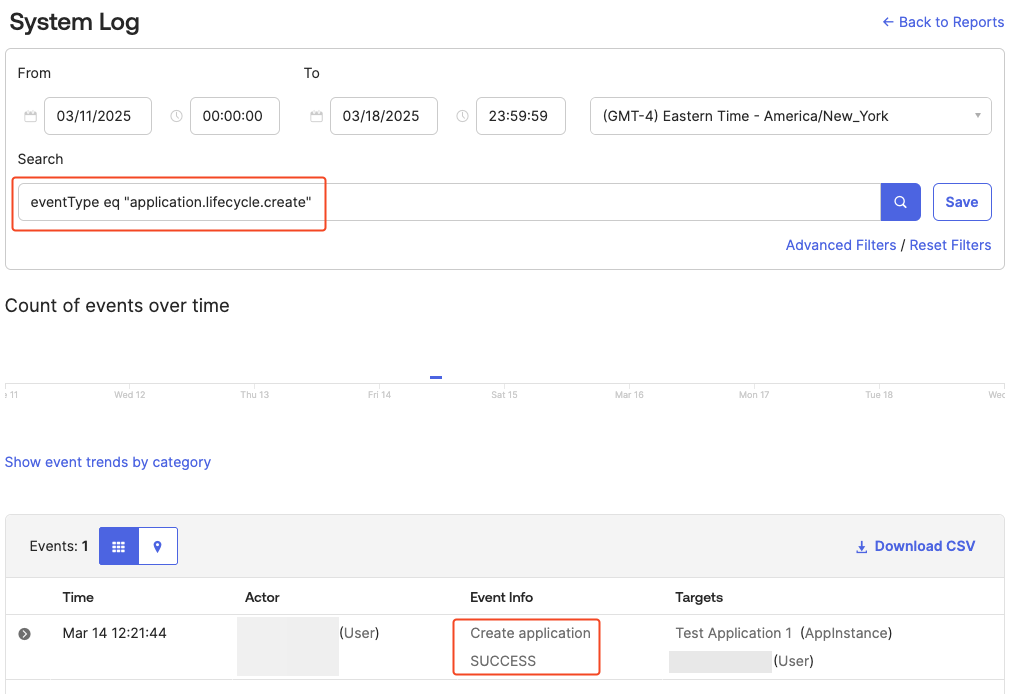
Task: Switch to map location view
Action: 157,547
